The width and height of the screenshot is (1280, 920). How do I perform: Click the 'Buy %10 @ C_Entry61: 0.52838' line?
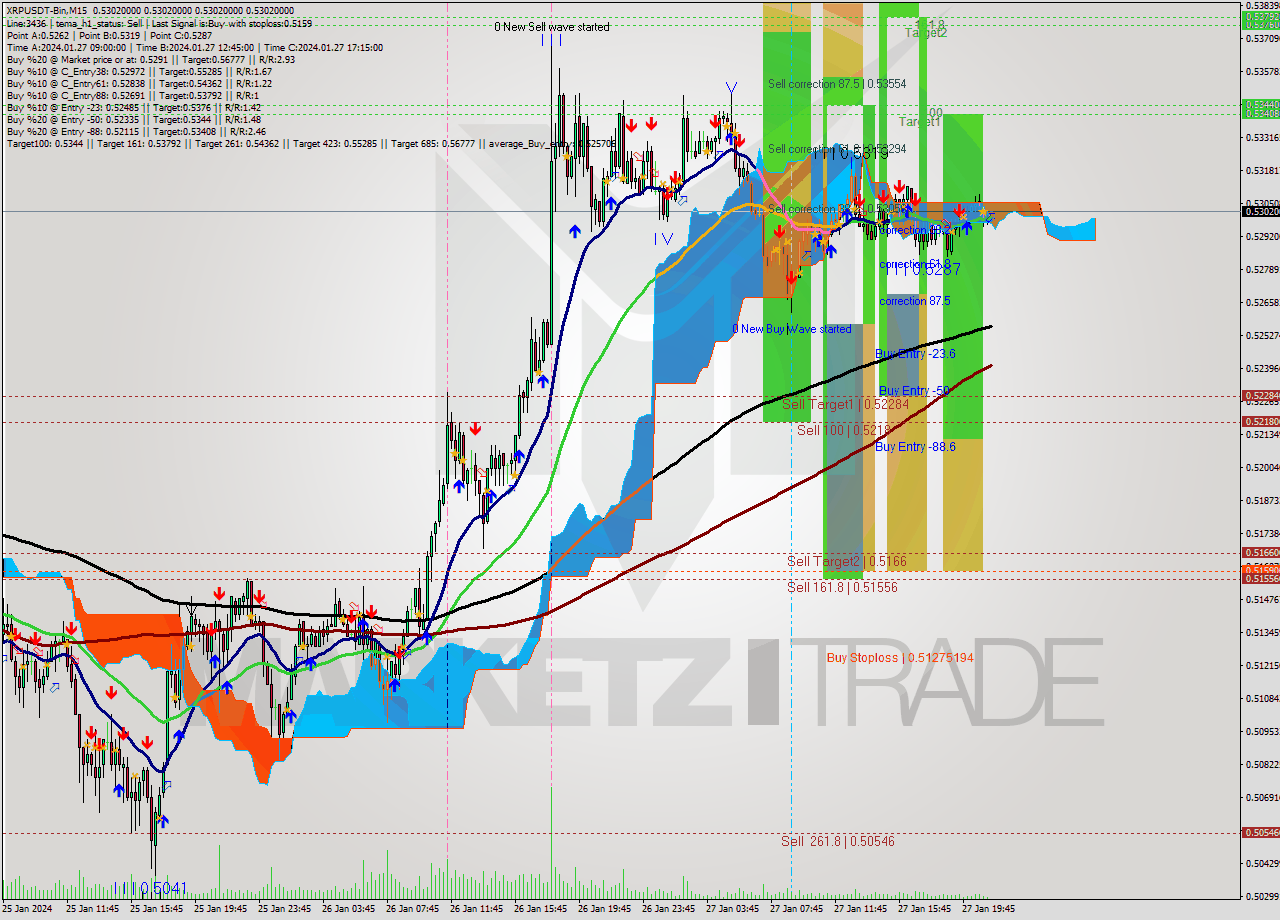(x=139, y=83)
